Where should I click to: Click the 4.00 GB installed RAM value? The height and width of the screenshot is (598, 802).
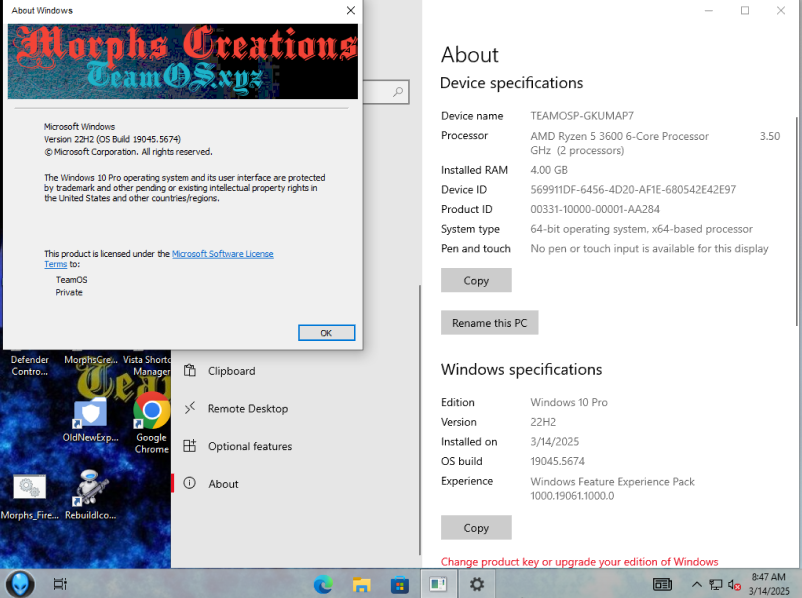(x=549, y=170)
